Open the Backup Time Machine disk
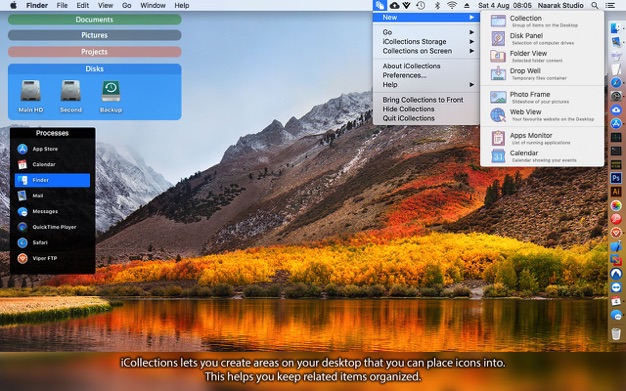Viewport: 626px width, 391px height. (111, 96)
